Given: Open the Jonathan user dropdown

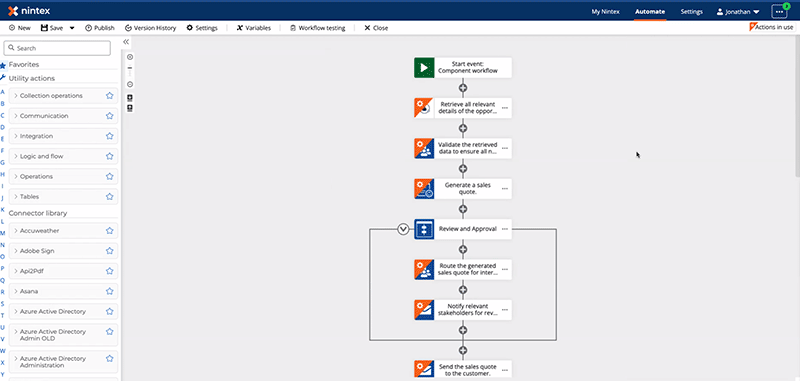Looking at the screenshot, I should pyautogui.click(x=738, y=11).
